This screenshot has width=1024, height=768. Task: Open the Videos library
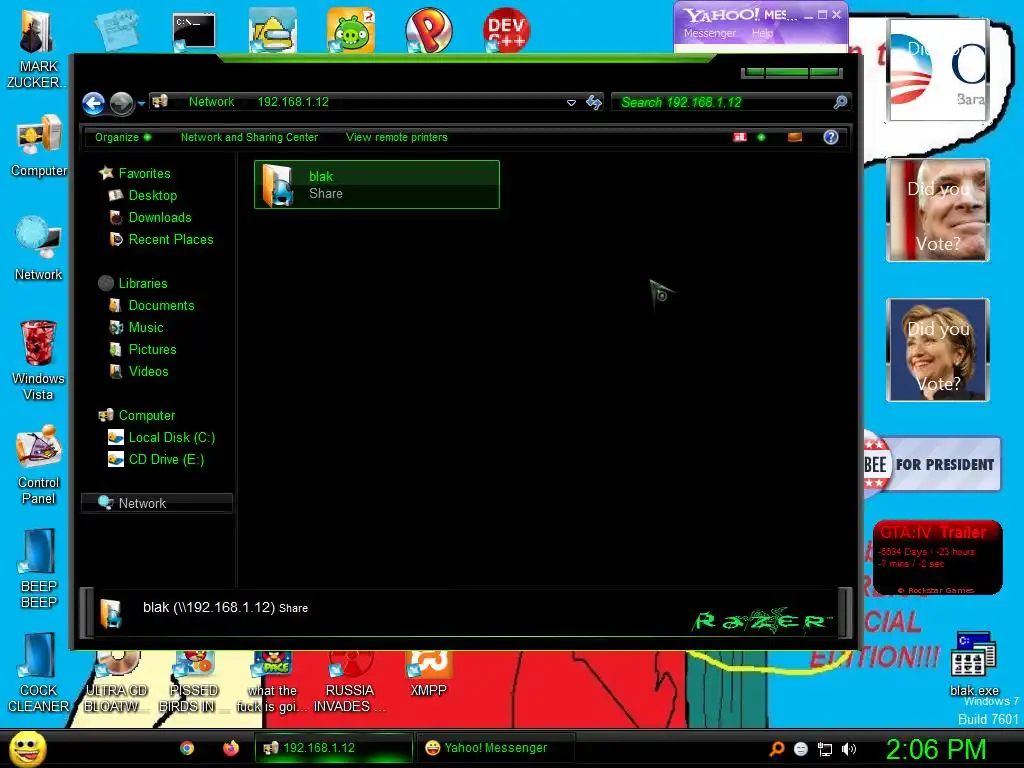148,372
